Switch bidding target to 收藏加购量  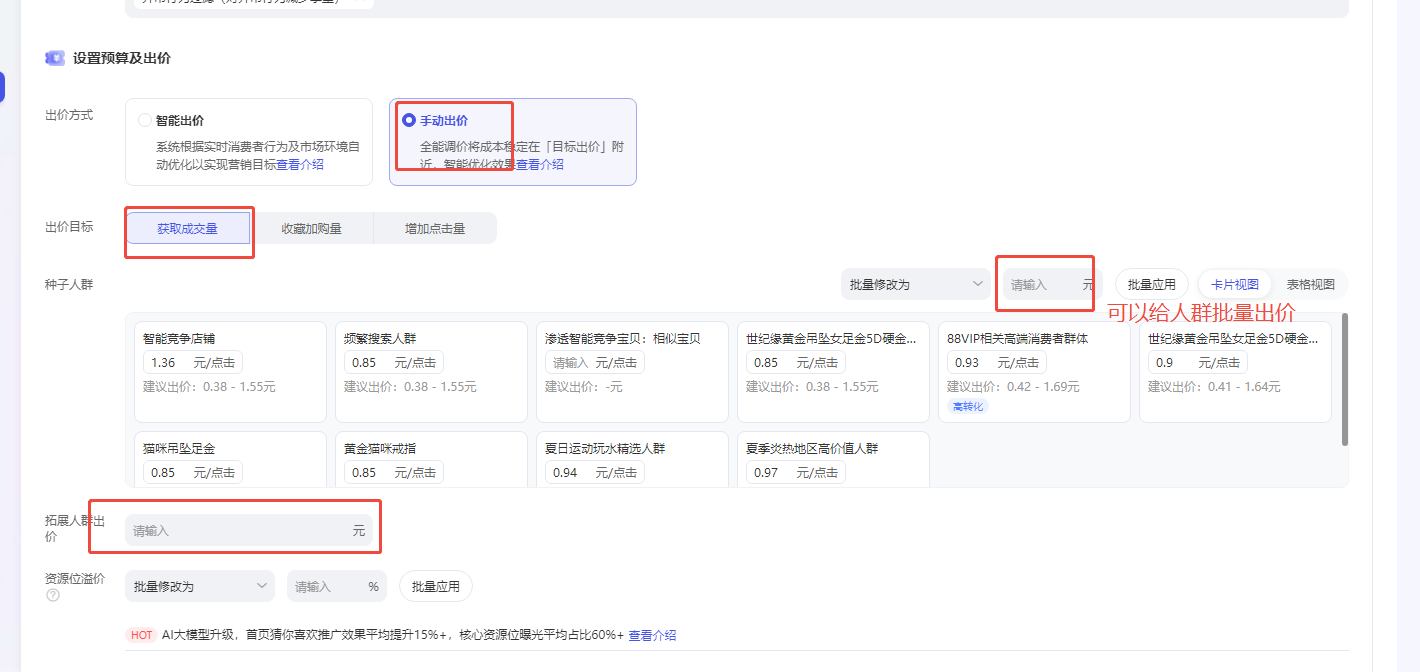point(311,228)
